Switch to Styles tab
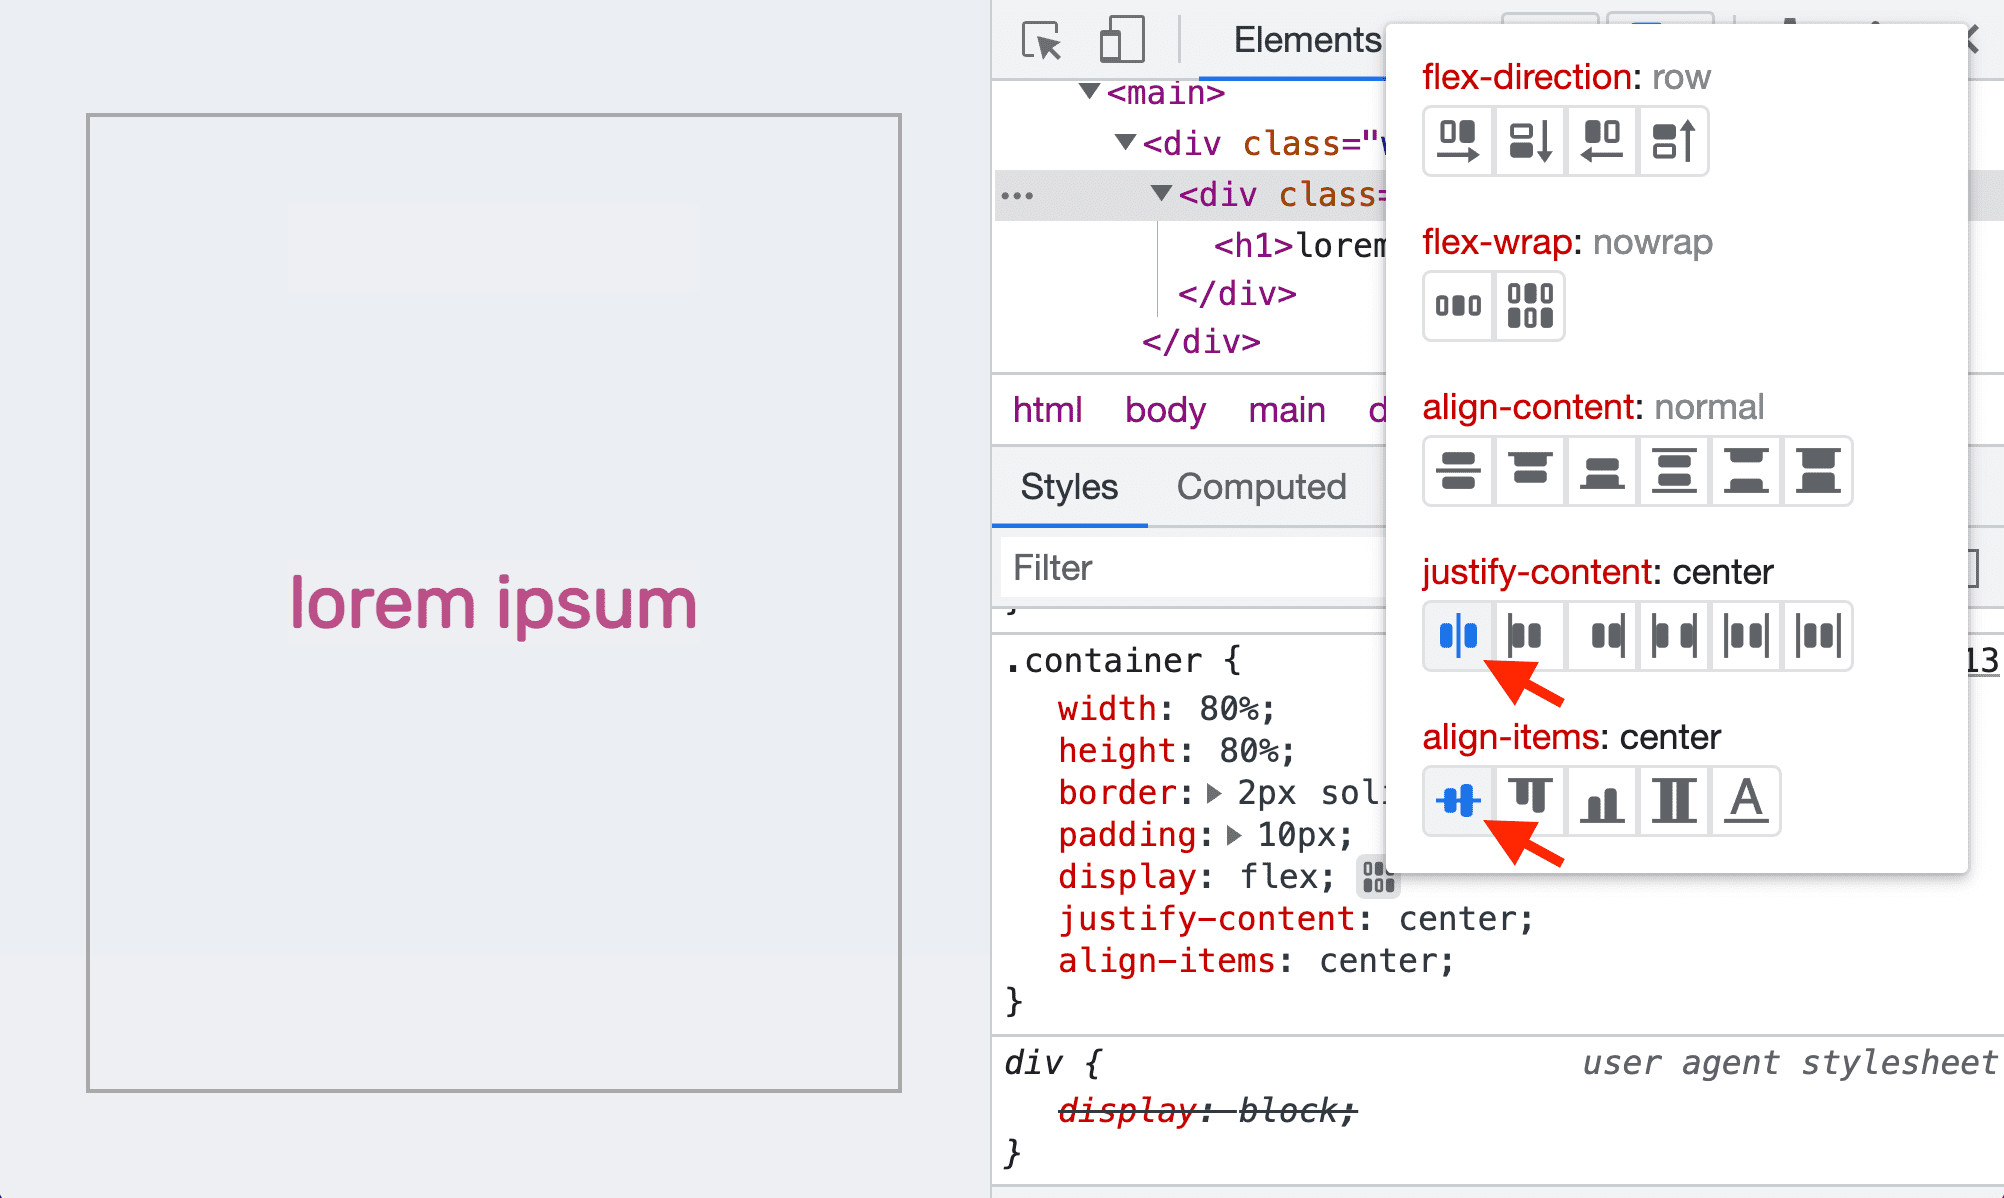The height and width of the screenshot is (1198, 2004). pyautogui.click(x=1070, y=486)
